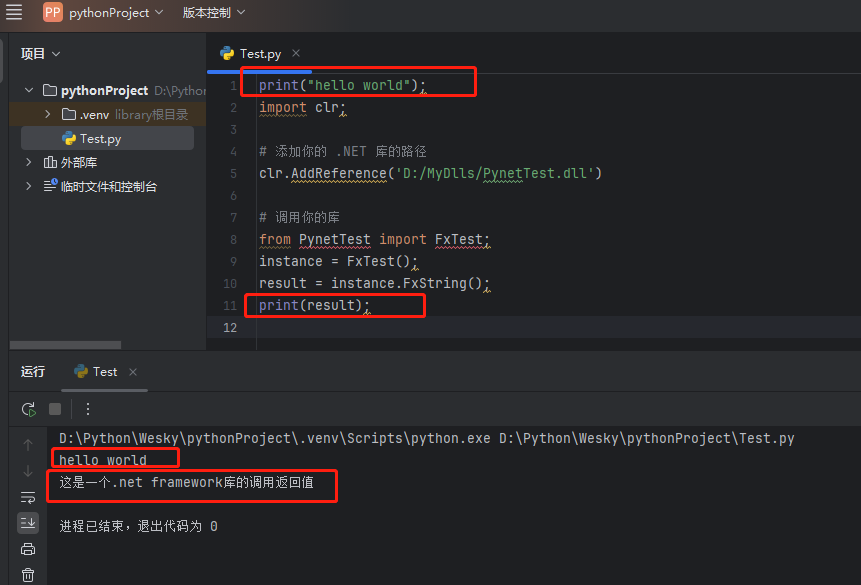The image size is (861, 585).
Task: Close the Test.py editor tab
Action: (296, 54)
